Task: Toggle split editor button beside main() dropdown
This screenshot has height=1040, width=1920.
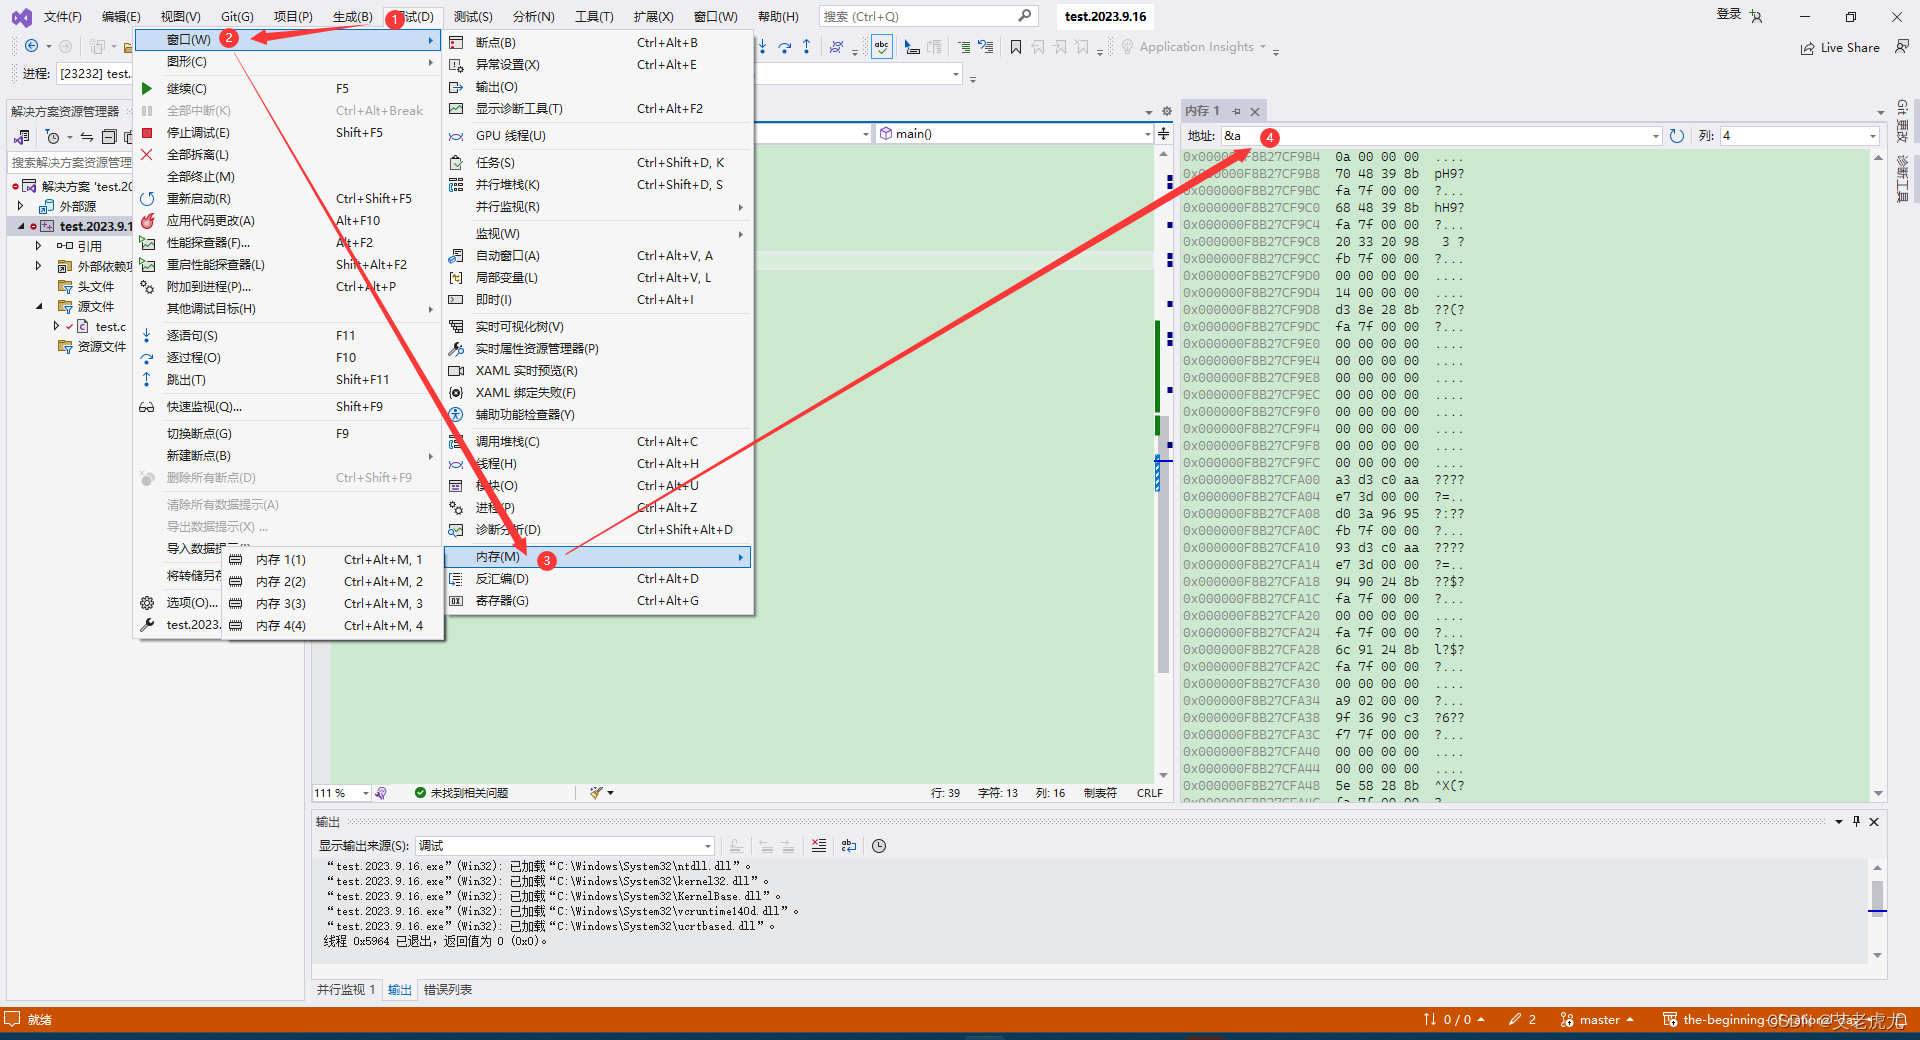Action: (1163, 134)
